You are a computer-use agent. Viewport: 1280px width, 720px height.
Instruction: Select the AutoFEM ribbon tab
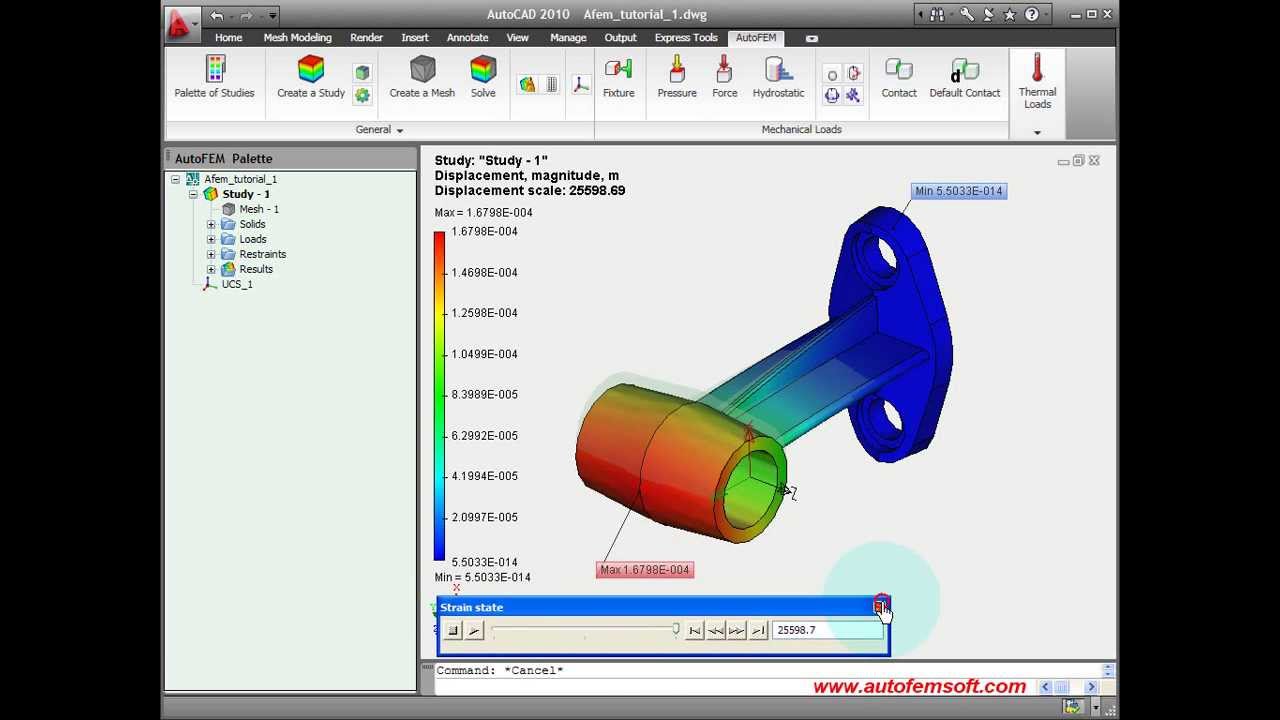[756, 38]
